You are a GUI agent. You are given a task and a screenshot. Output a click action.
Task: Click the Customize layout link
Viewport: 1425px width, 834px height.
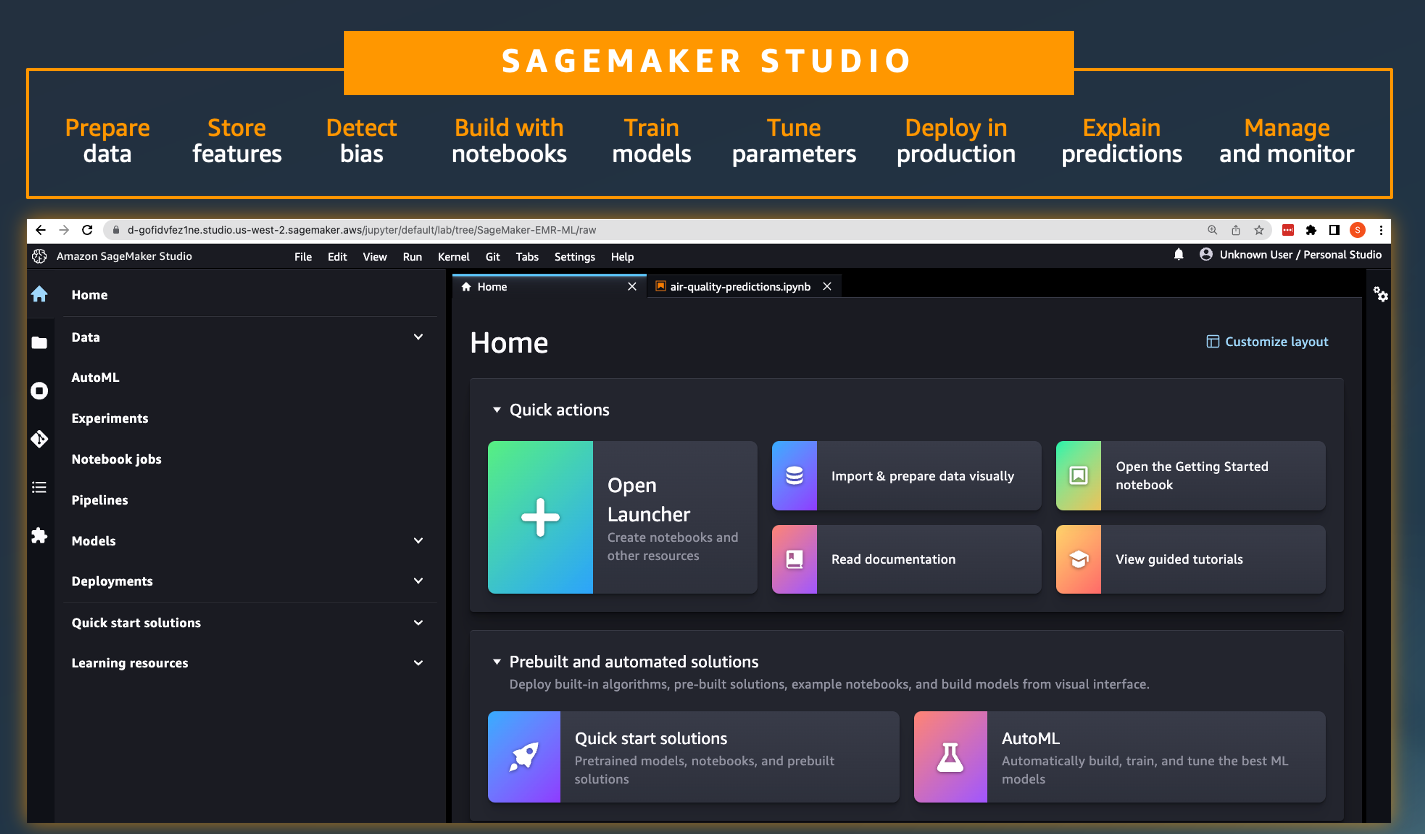pos(1267,342)
